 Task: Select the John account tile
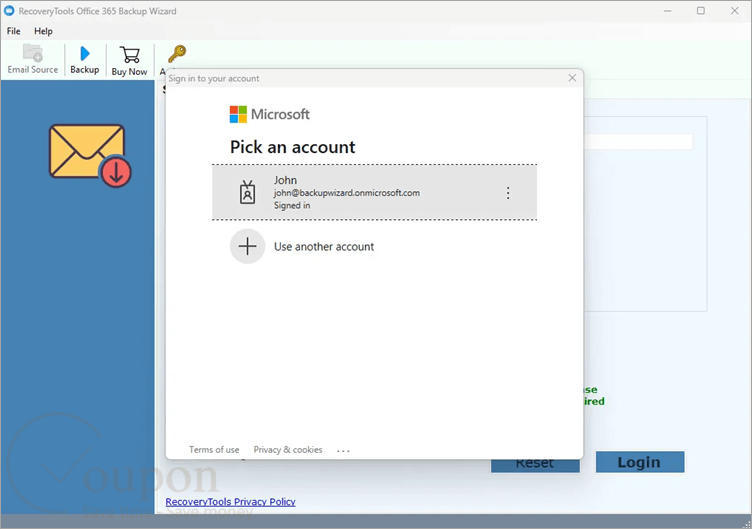pos(375,192)
